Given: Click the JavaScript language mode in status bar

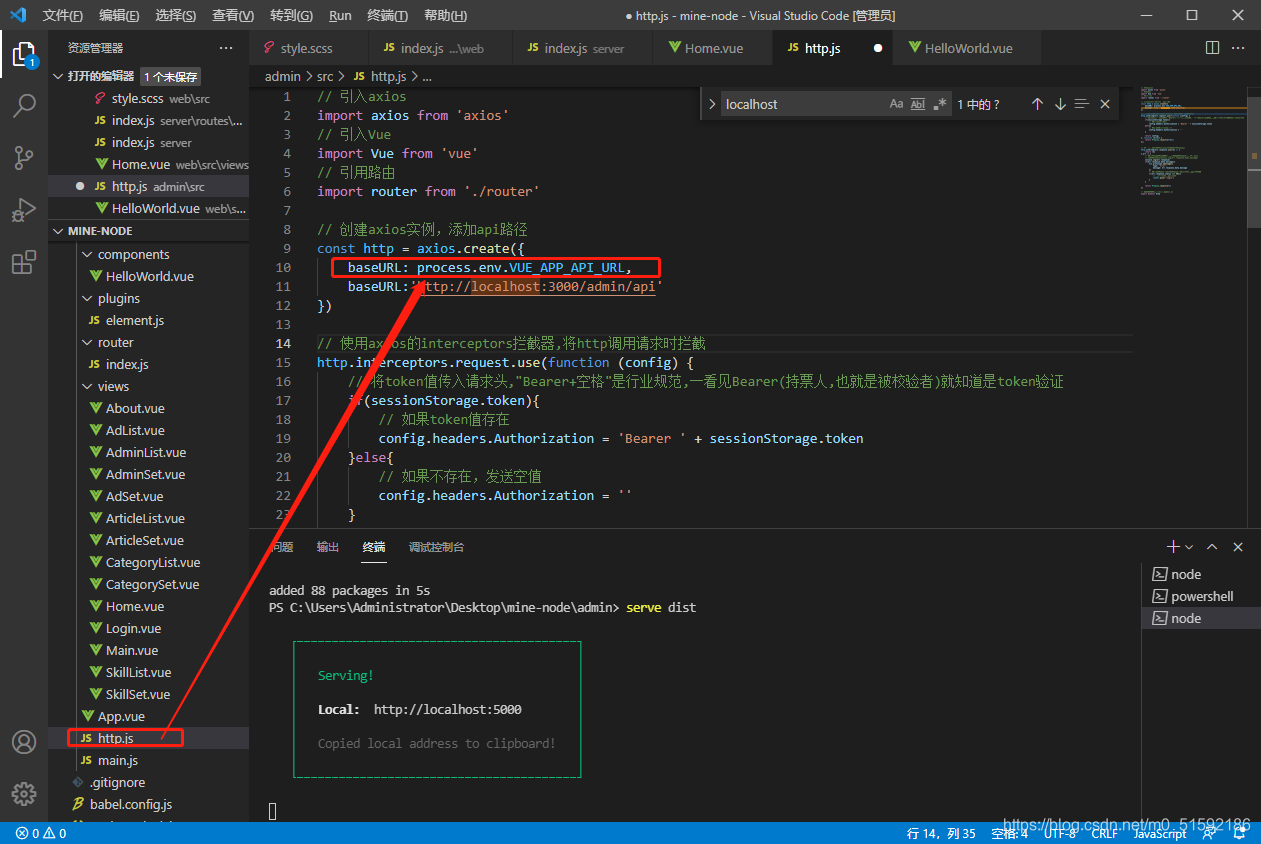Looking at the screenshot, I should click(1160, 833).
